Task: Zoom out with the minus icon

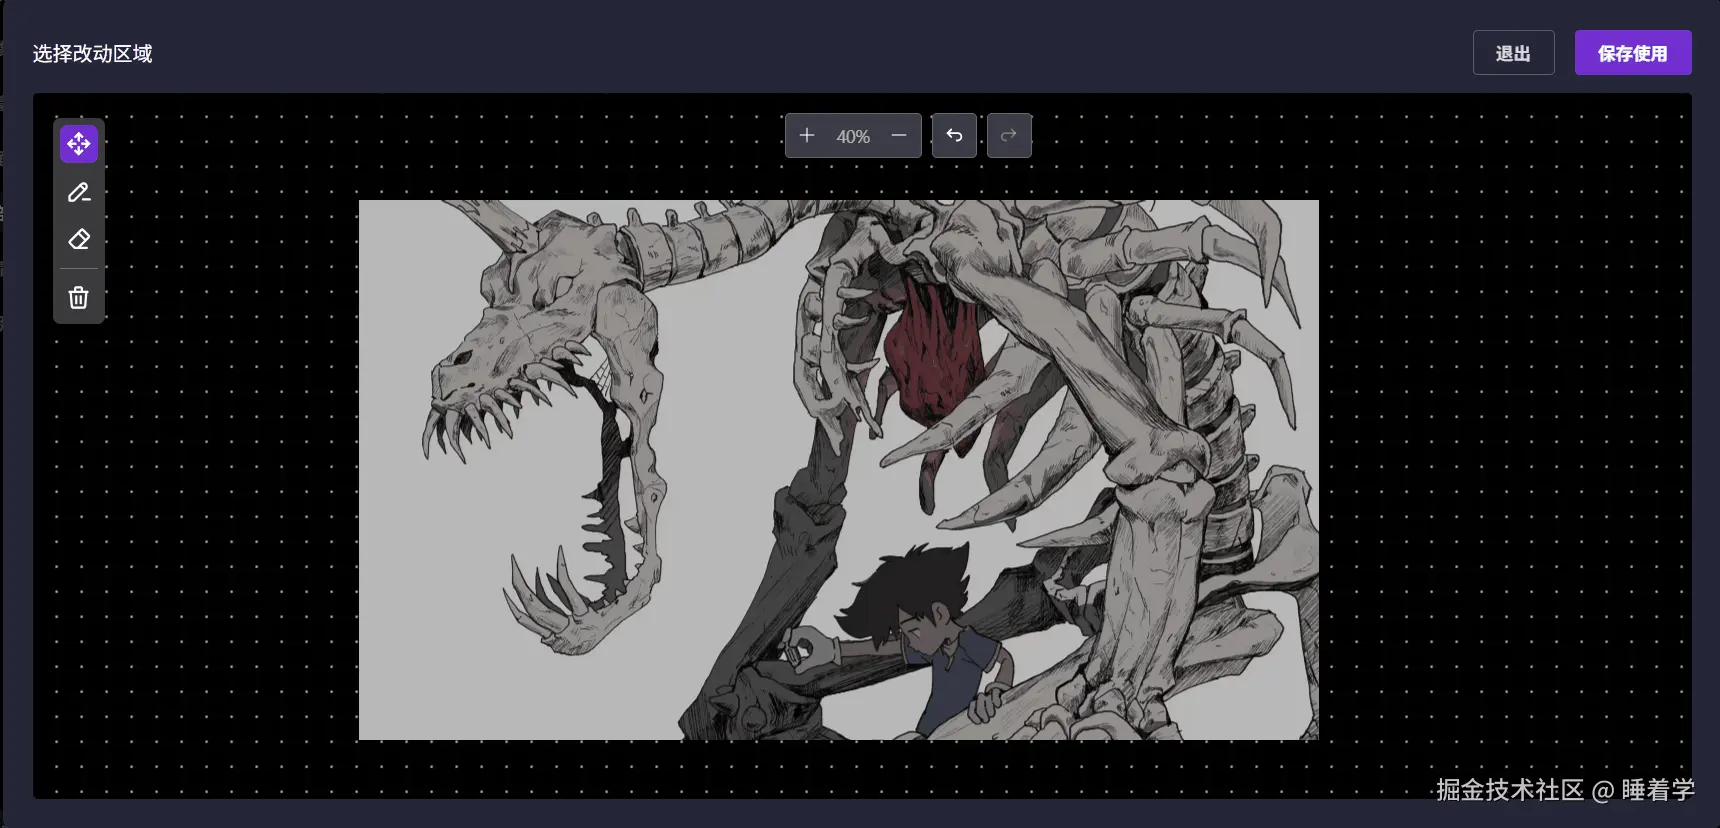Action: 899,135
